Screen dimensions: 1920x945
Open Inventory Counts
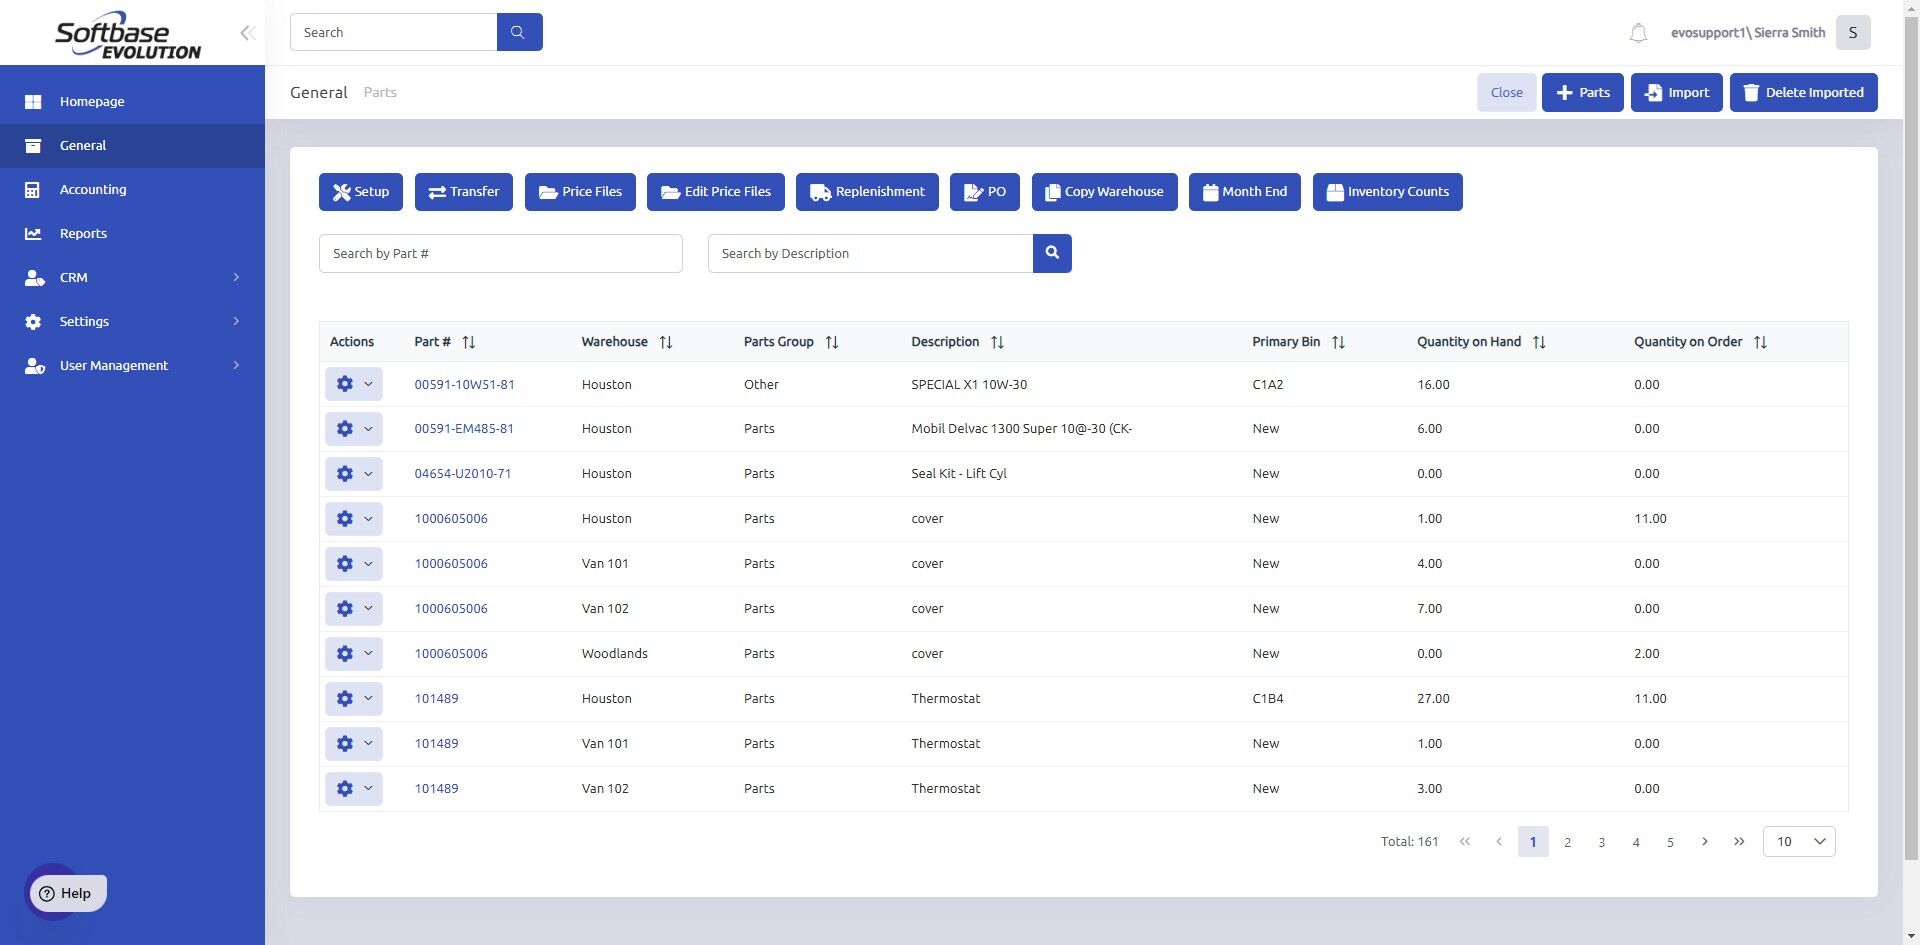point(1388,192)
